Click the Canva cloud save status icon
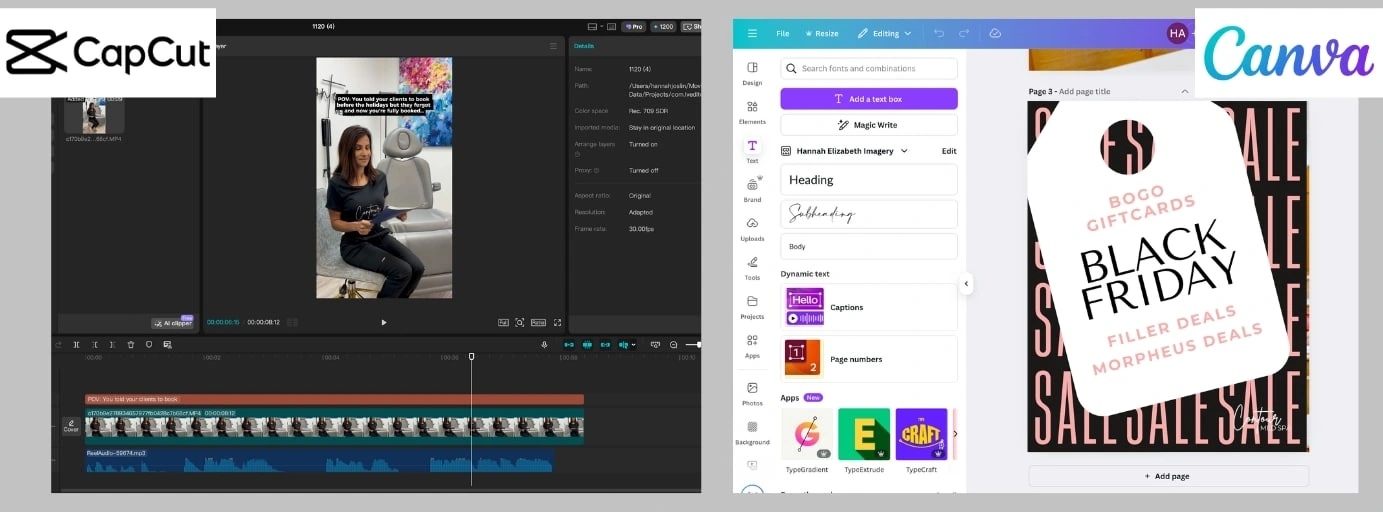Image resolution: width=1383 pixels, height=512 pixels. pos(995,33)
